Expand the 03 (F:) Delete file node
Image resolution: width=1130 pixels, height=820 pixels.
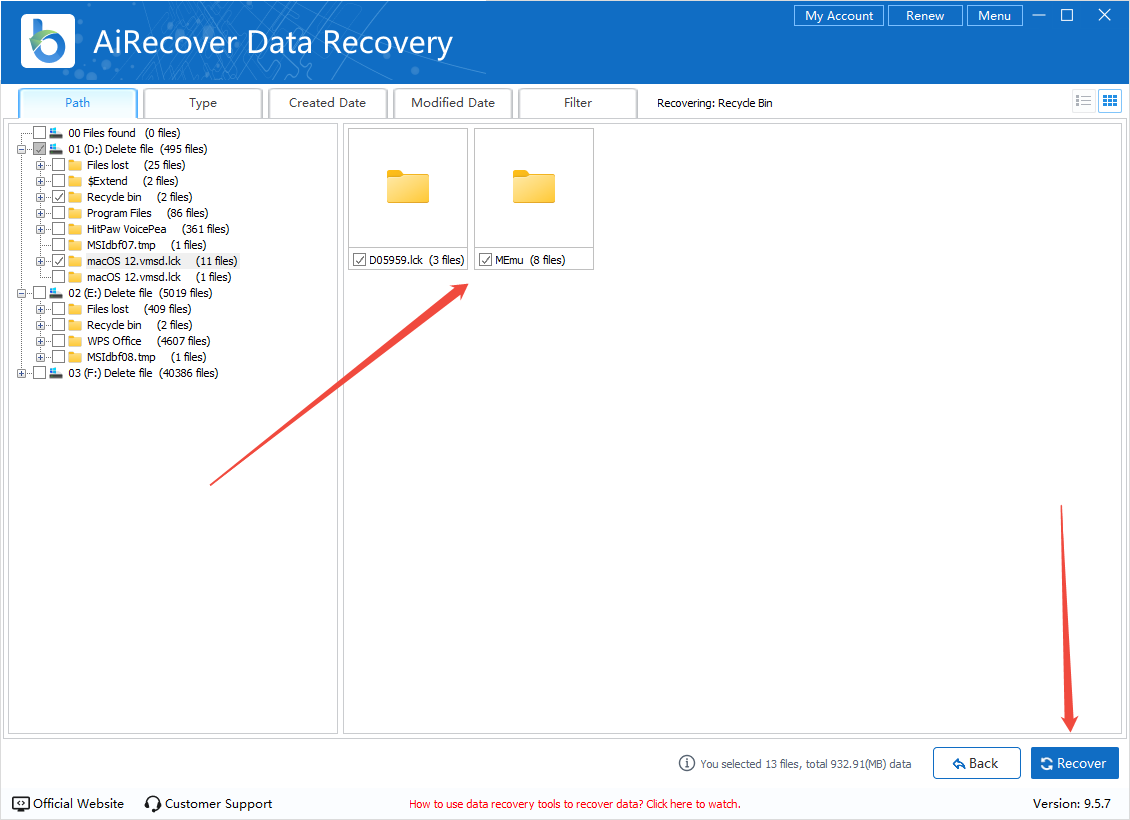22,373
